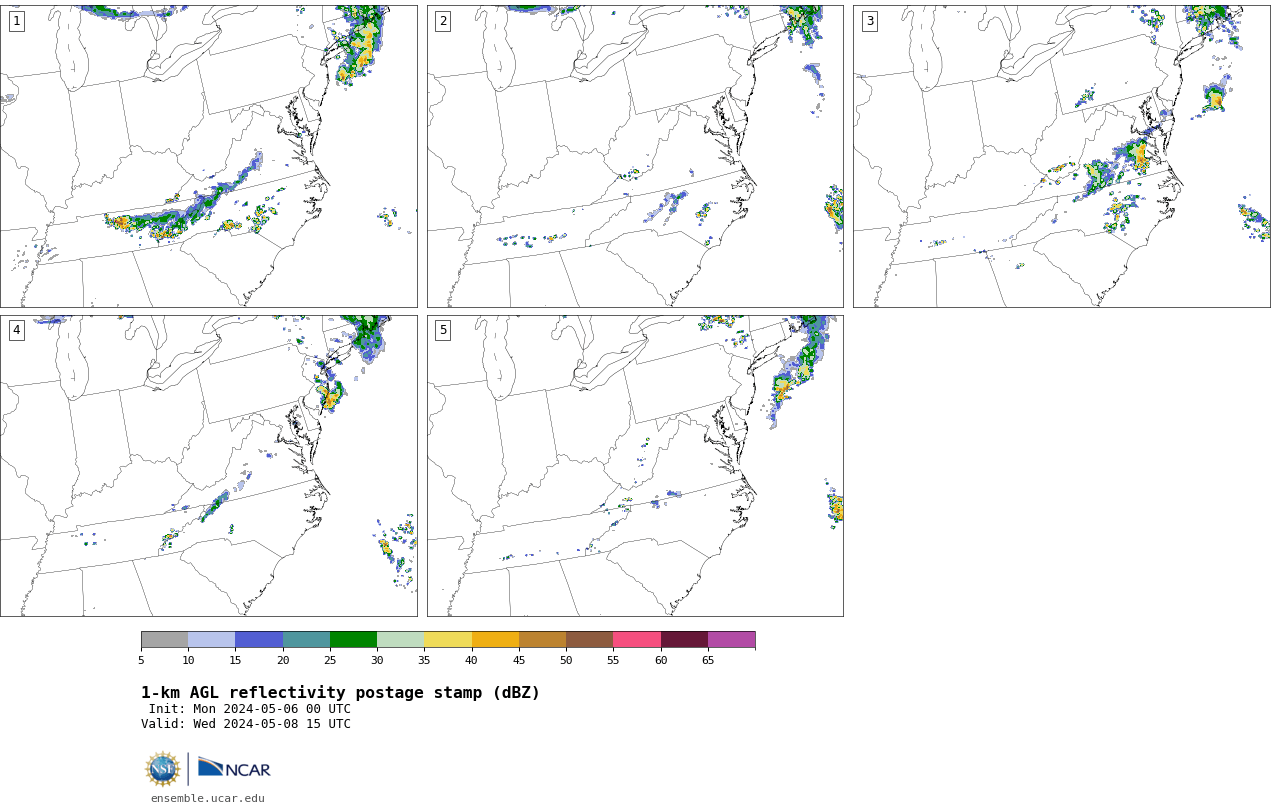Select the yellow 35-40 dBZ swatch
The image size is (1280, 809).
[x=448, y=640]
